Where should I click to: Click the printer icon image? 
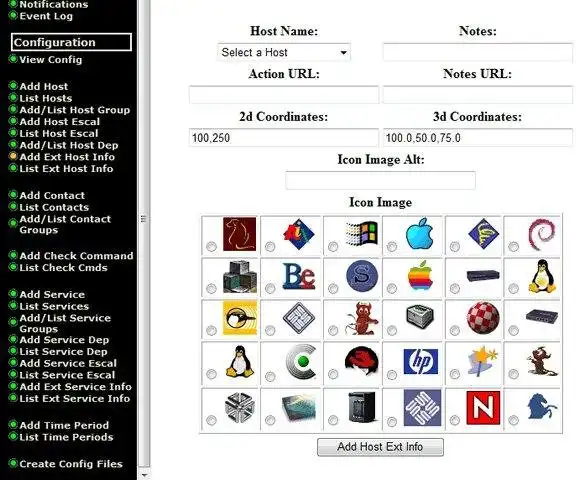click(420, 316)
